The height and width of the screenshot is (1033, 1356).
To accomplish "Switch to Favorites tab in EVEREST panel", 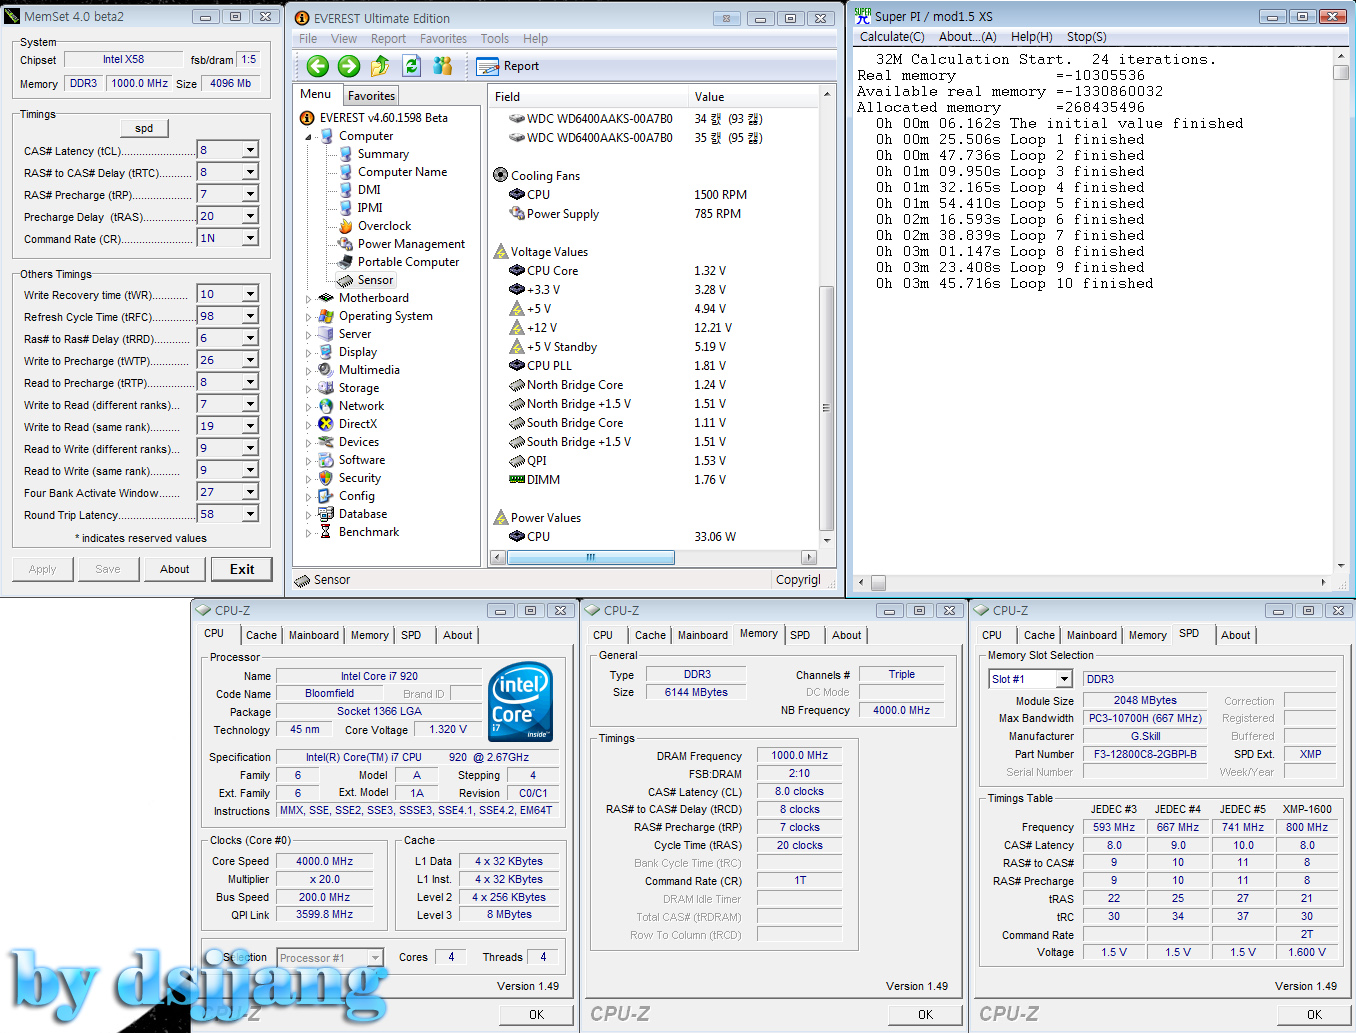I will [x=371, y=96].
